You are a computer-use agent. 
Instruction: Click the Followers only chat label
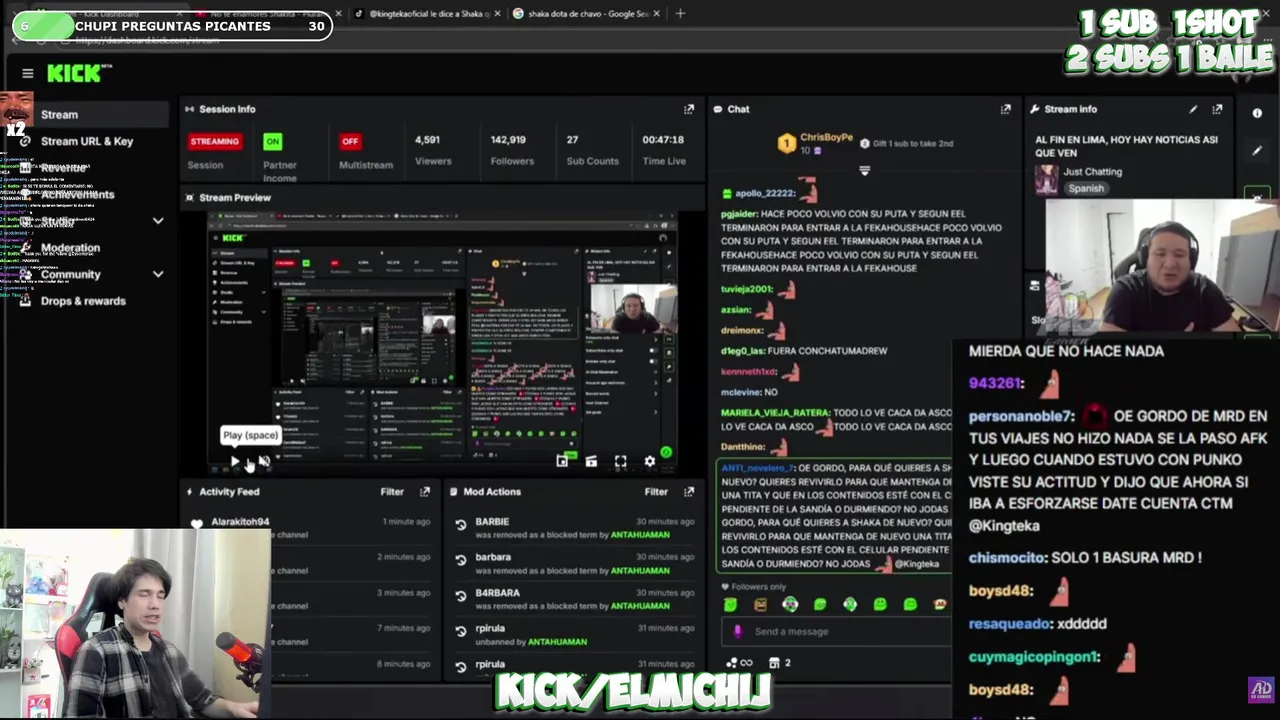(x=758, y=587)
